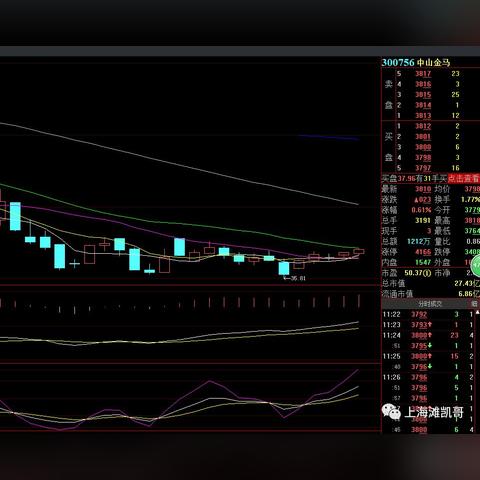480x480 pixels.
Task: Click the buy-2 price 3801
Action: coord(423,136)
